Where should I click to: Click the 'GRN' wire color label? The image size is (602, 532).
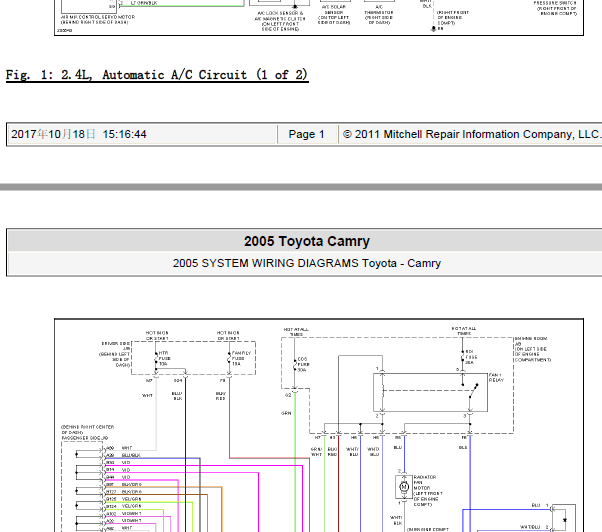[286, 413]
